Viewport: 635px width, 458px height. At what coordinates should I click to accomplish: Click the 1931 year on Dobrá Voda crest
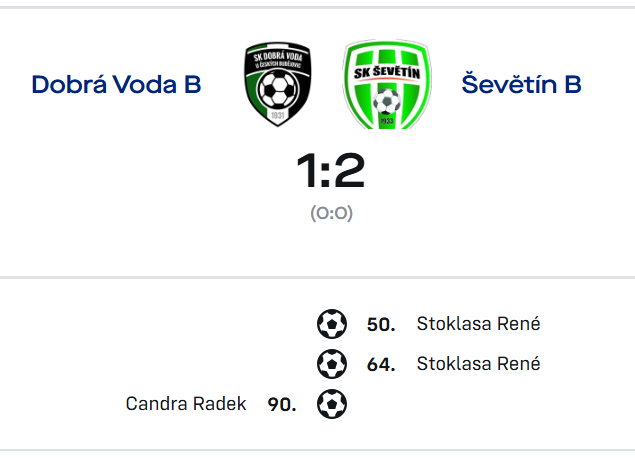pos(278,115)
